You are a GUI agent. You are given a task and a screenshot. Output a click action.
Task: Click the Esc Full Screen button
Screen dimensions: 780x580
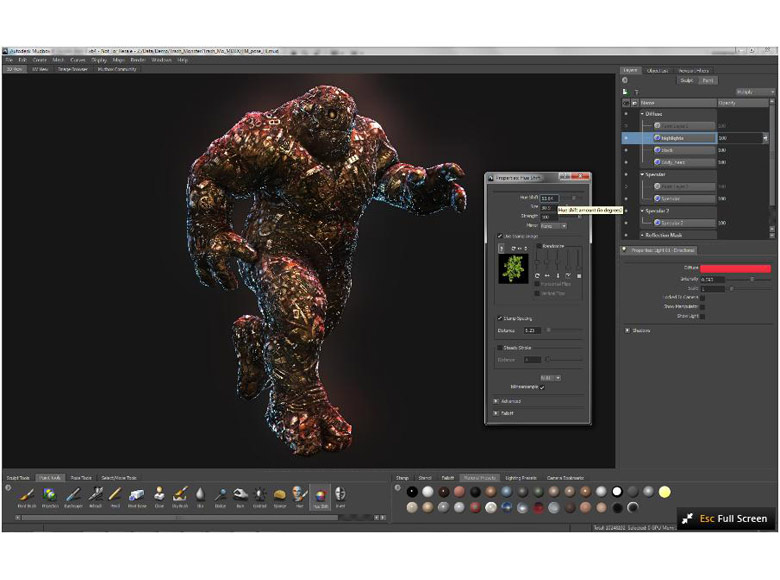pos(726,519)
